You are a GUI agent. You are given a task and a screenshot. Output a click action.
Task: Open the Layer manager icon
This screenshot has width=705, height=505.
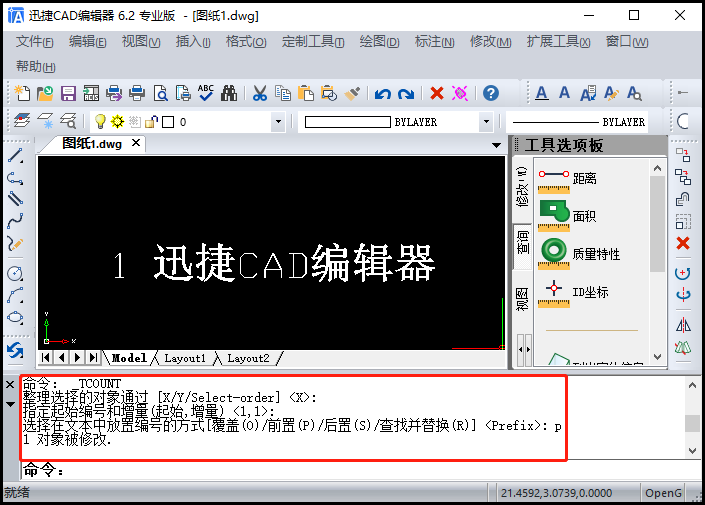pos(22,121)
